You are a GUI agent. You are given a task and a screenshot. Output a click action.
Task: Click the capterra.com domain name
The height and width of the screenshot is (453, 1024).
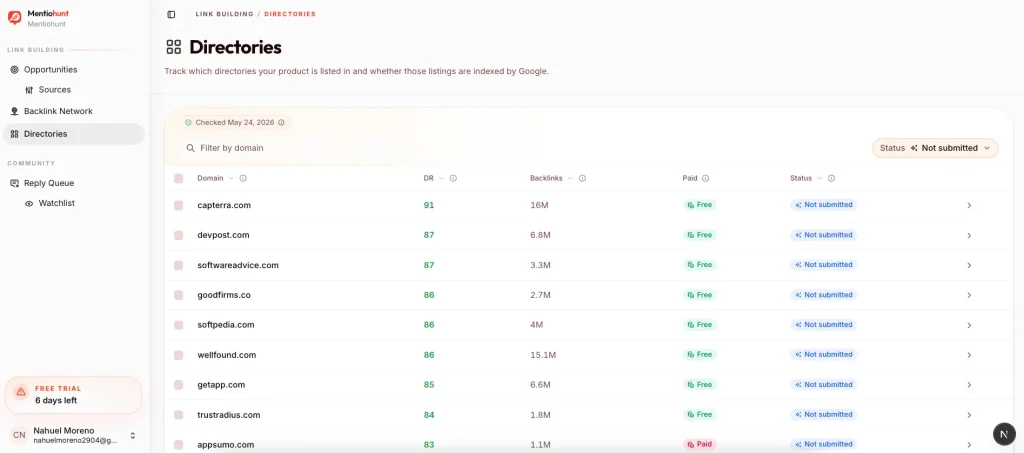(224, 206)
